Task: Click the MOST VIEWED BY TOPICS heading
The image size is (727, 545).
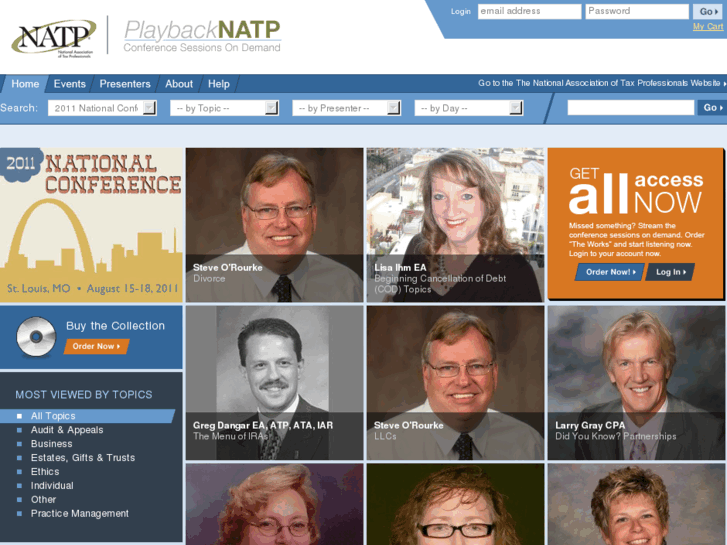Action: pos(83,395)
